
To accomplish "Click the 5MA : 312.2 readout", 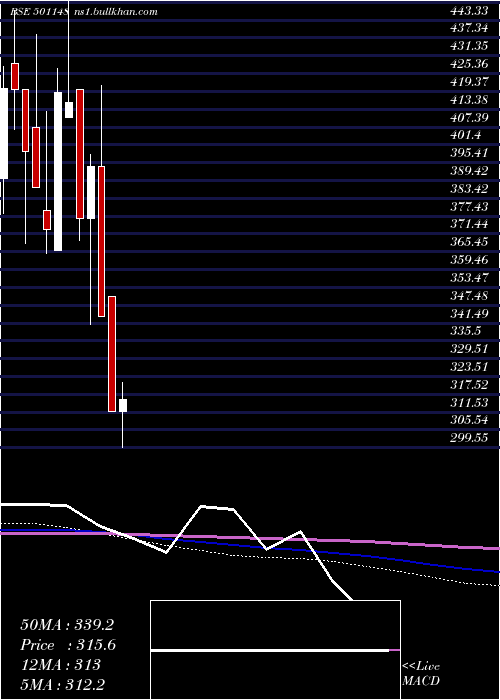I will point(62,684).
